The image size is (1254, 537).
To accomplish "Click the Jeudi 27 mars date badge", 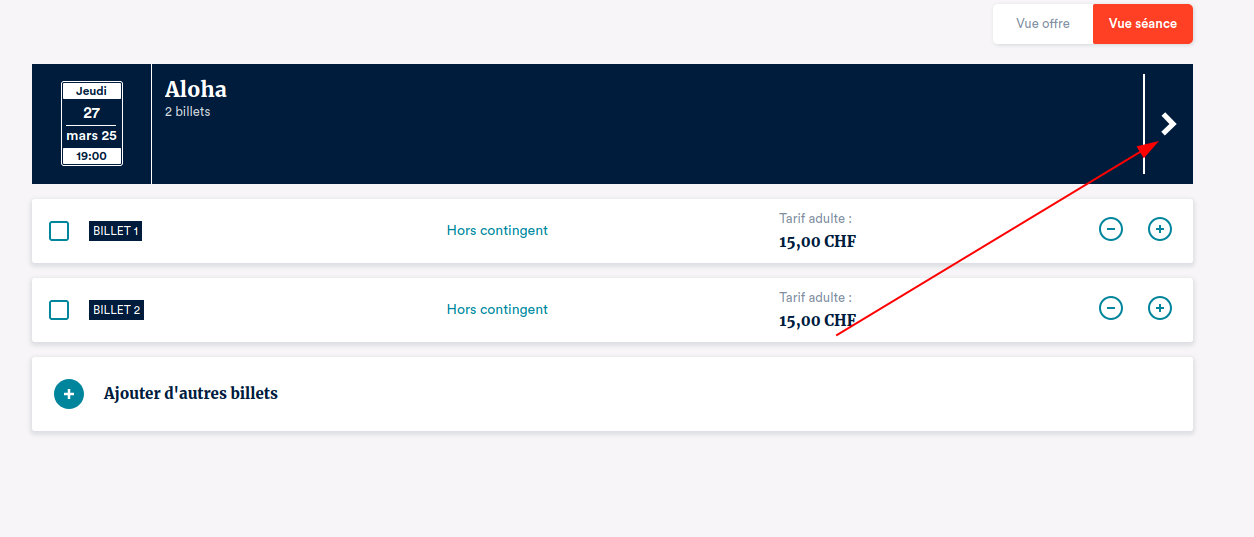I will 92,123.
